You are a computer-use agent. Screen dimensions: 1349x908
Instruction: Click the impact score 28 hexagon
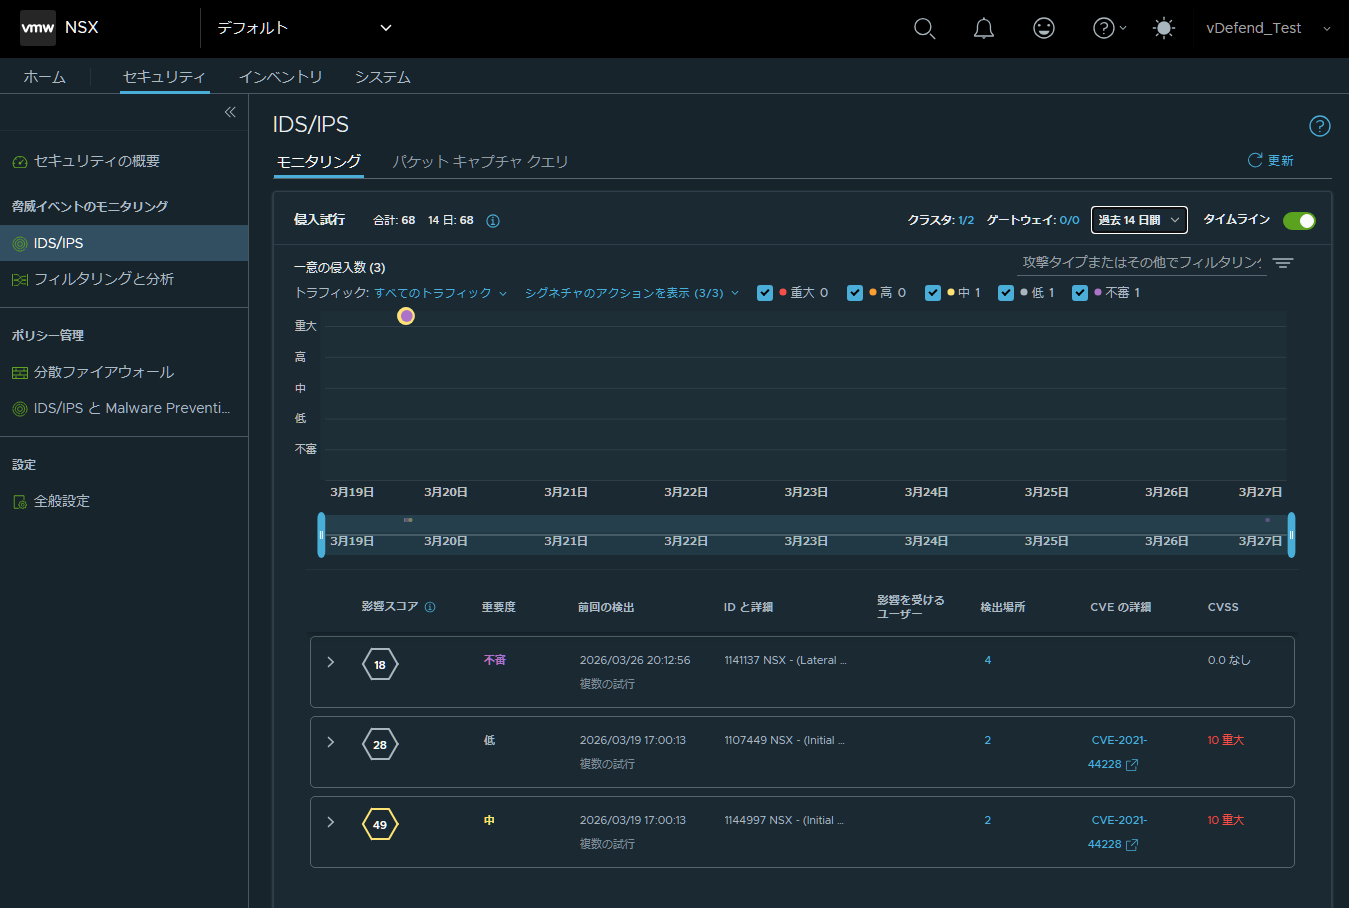(380, 744)
